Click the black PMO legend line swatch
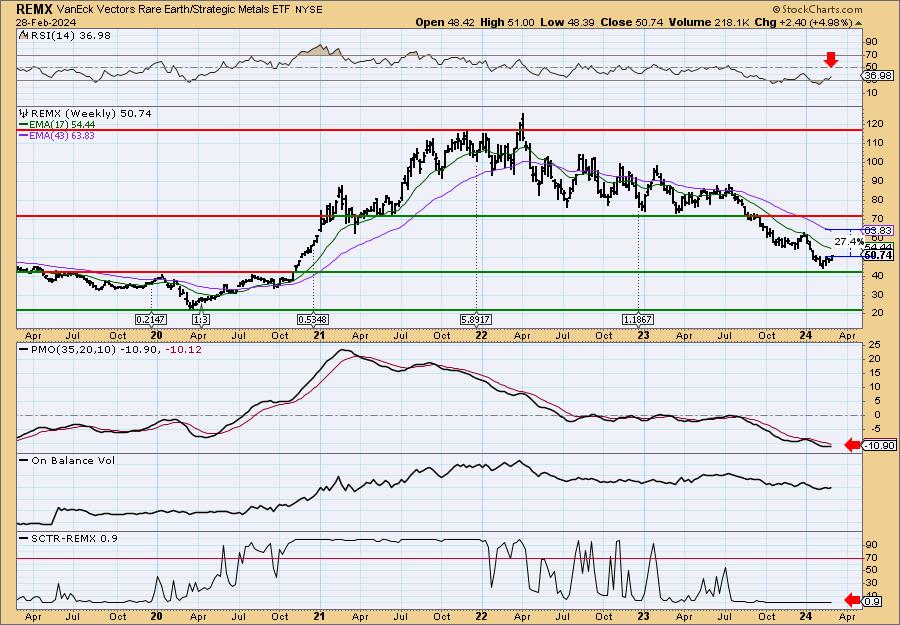The image size is (900, 625). (x=24, y=350)
